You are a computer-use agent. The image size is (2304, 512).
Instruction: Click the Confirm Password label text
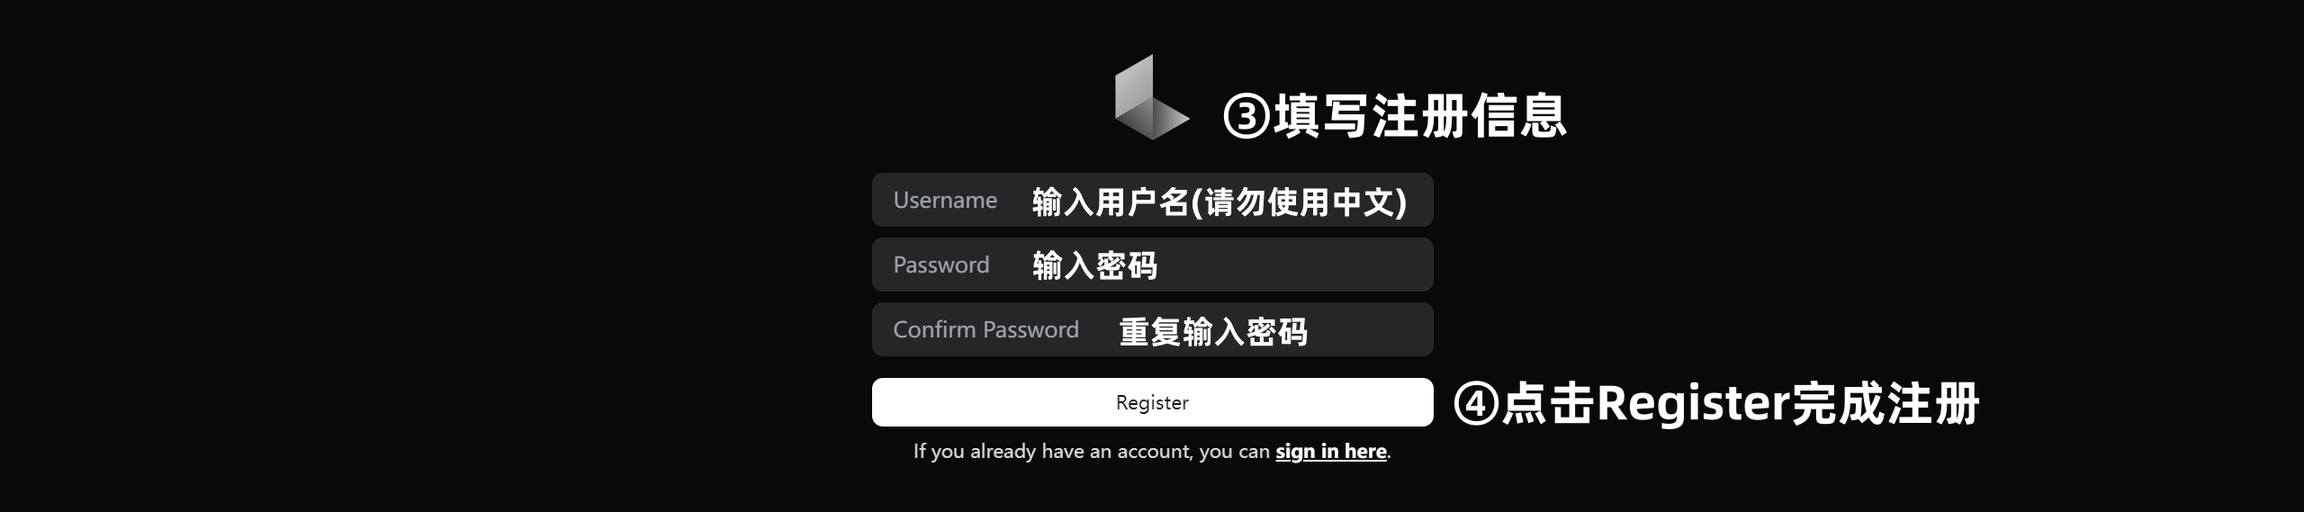[986, 330]
